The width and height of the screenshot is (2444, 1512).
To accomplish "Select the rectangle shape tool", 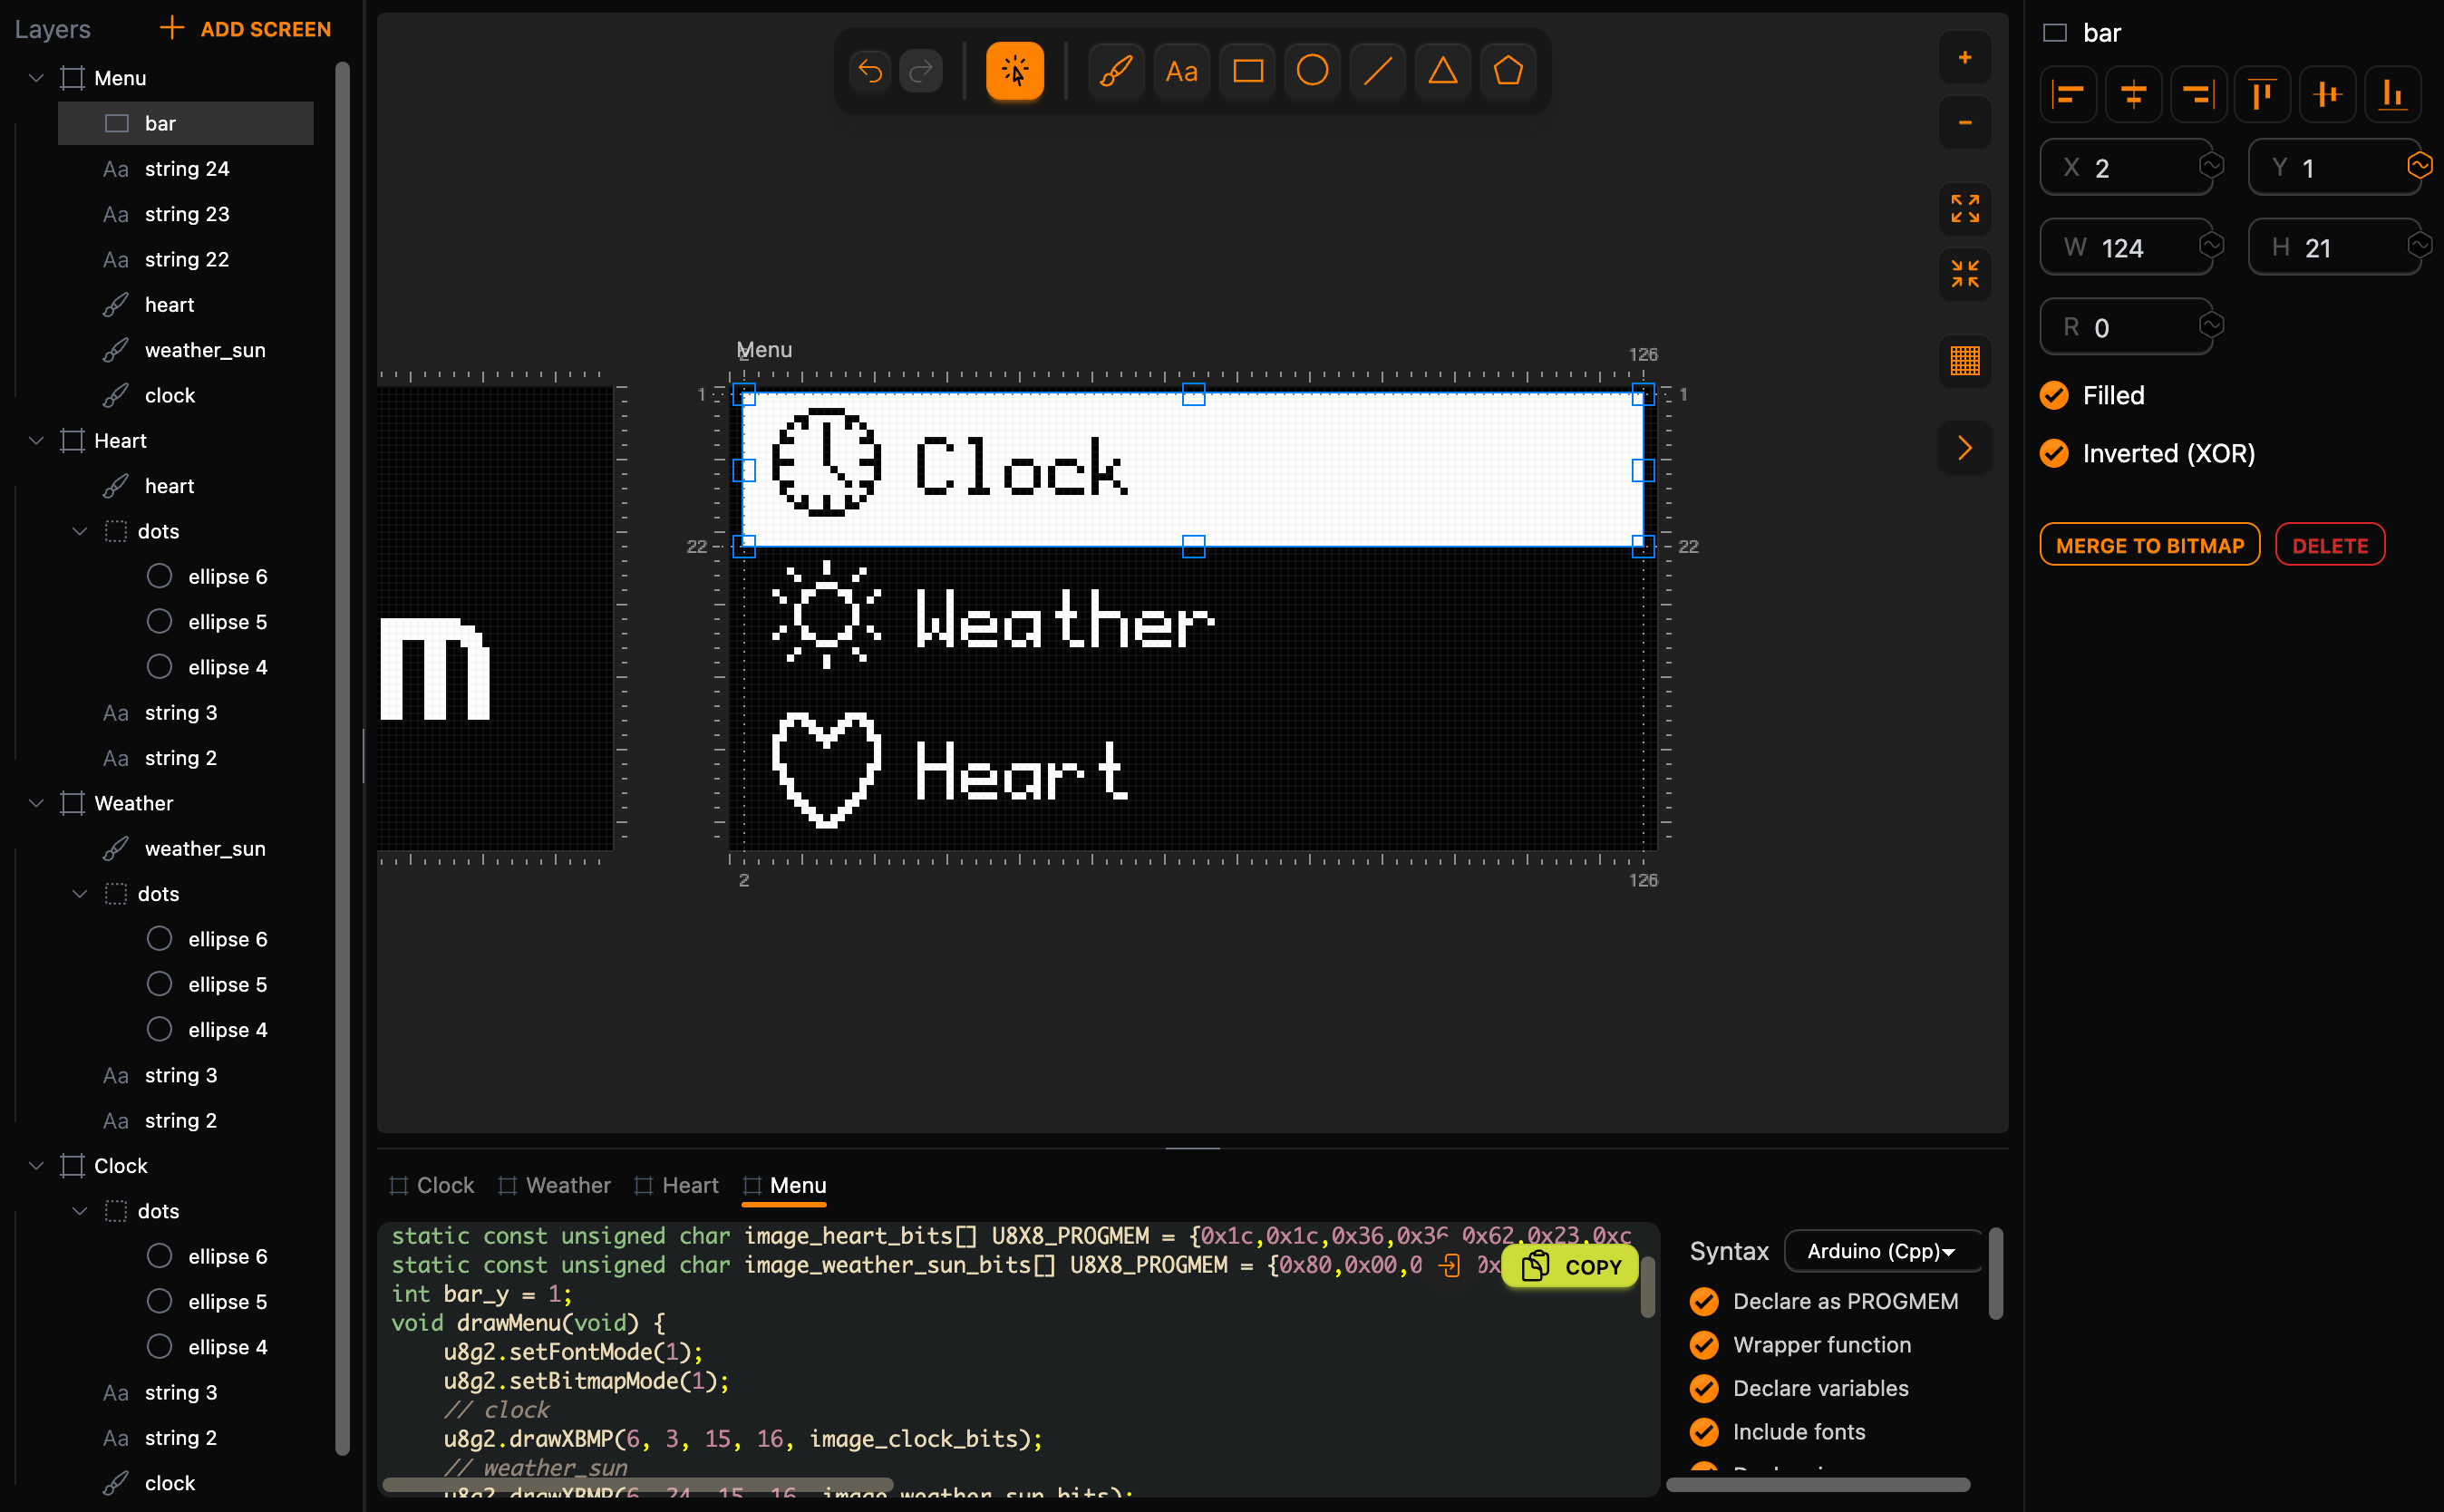I will (x=1248, y=71).
